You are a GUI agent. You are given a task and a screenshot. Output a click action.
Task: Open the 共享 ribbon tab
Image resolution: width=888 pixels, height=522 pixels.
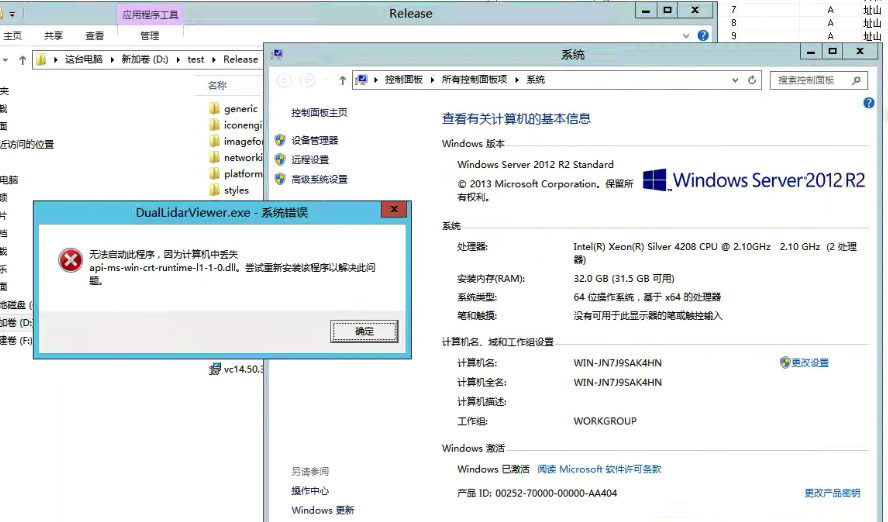pyautogui.click(x=53, y=36)
